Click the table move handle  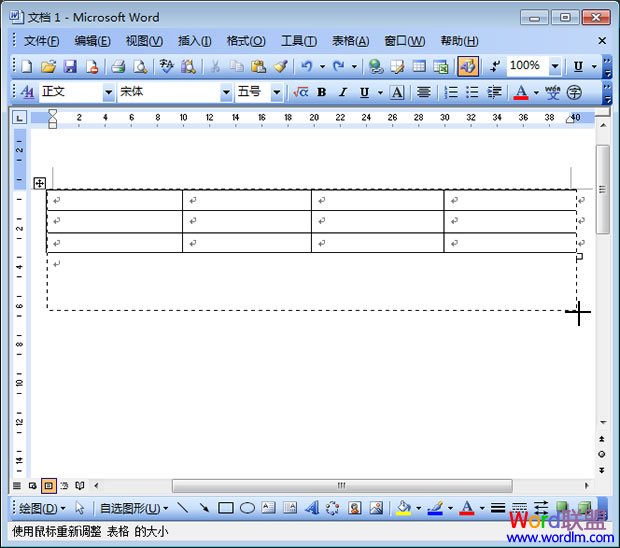(x=40, y=183)
